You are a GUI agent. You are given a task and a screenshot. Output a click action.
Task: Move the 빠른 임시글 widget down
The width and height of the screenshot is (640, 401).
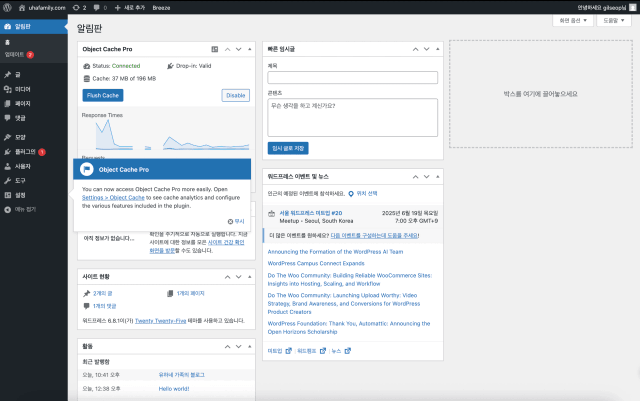coord(427,49)
